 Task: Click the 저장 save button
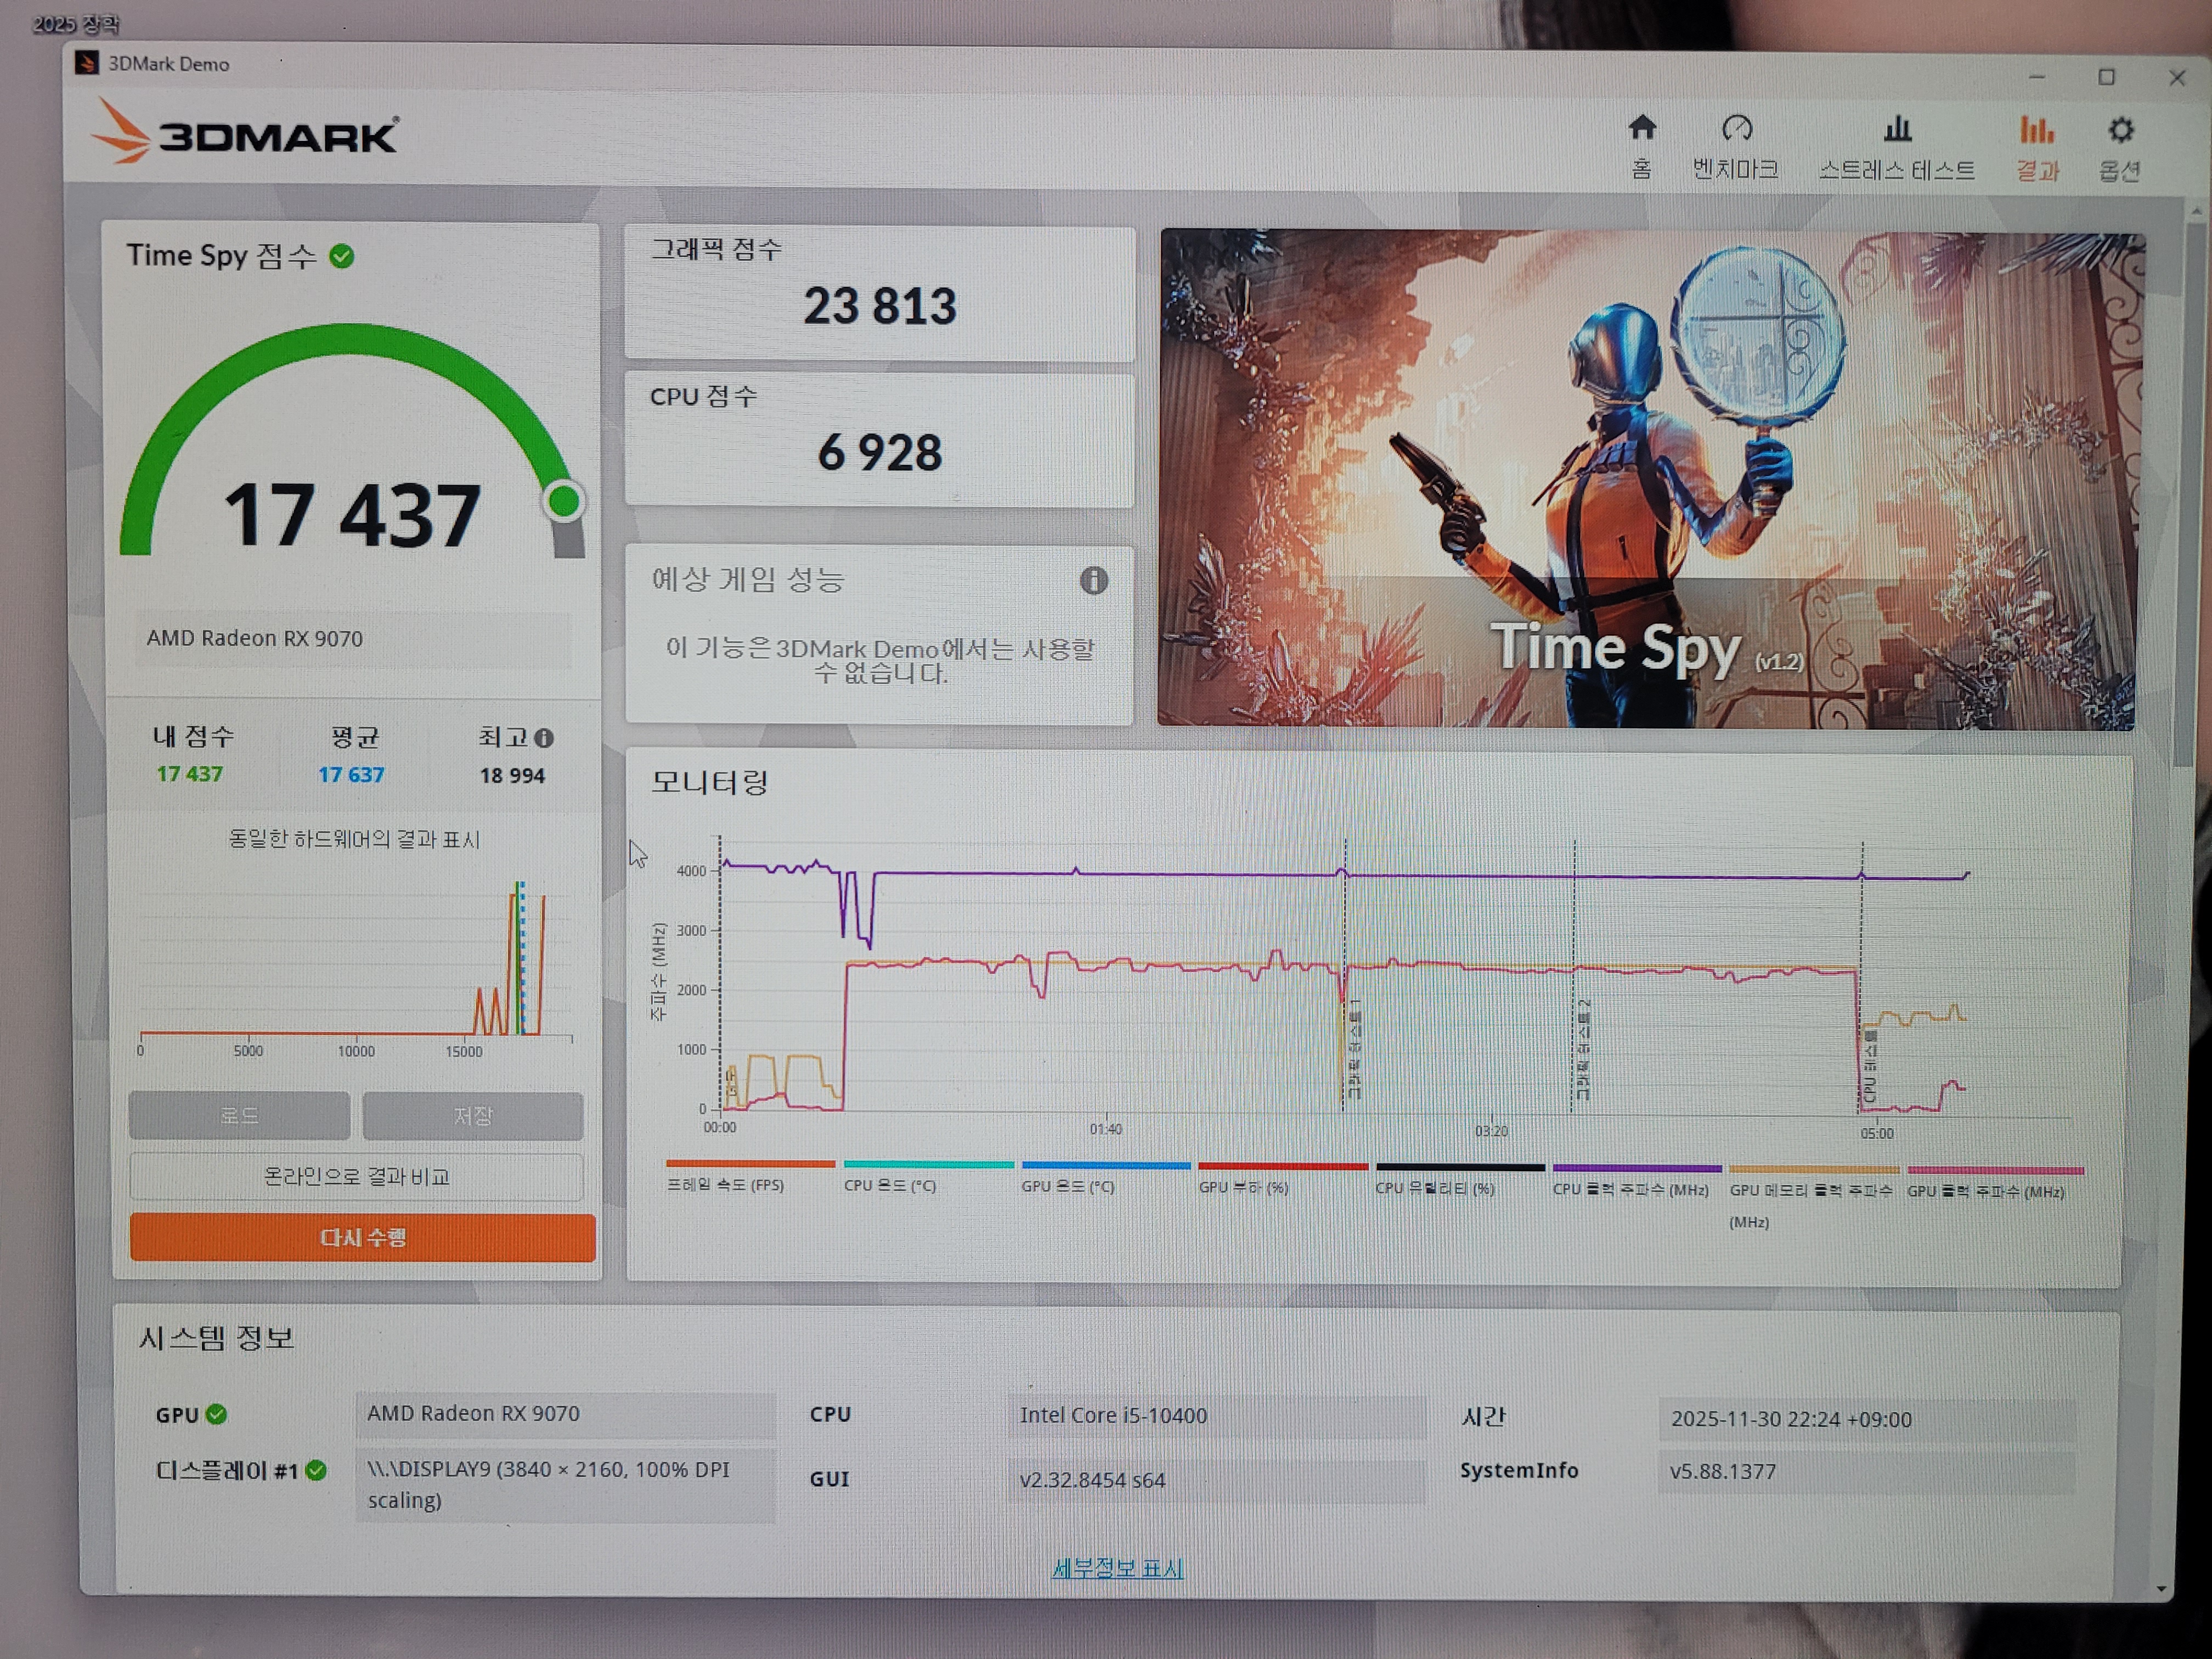click(x=472, y=1115)
